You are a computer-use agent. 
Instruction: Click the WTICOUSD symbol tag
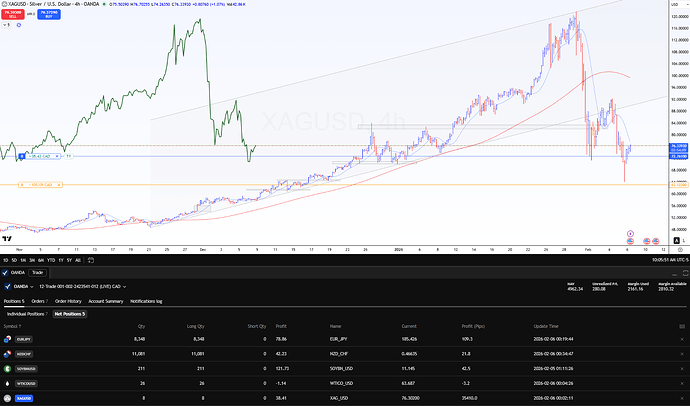coord(26,384)
